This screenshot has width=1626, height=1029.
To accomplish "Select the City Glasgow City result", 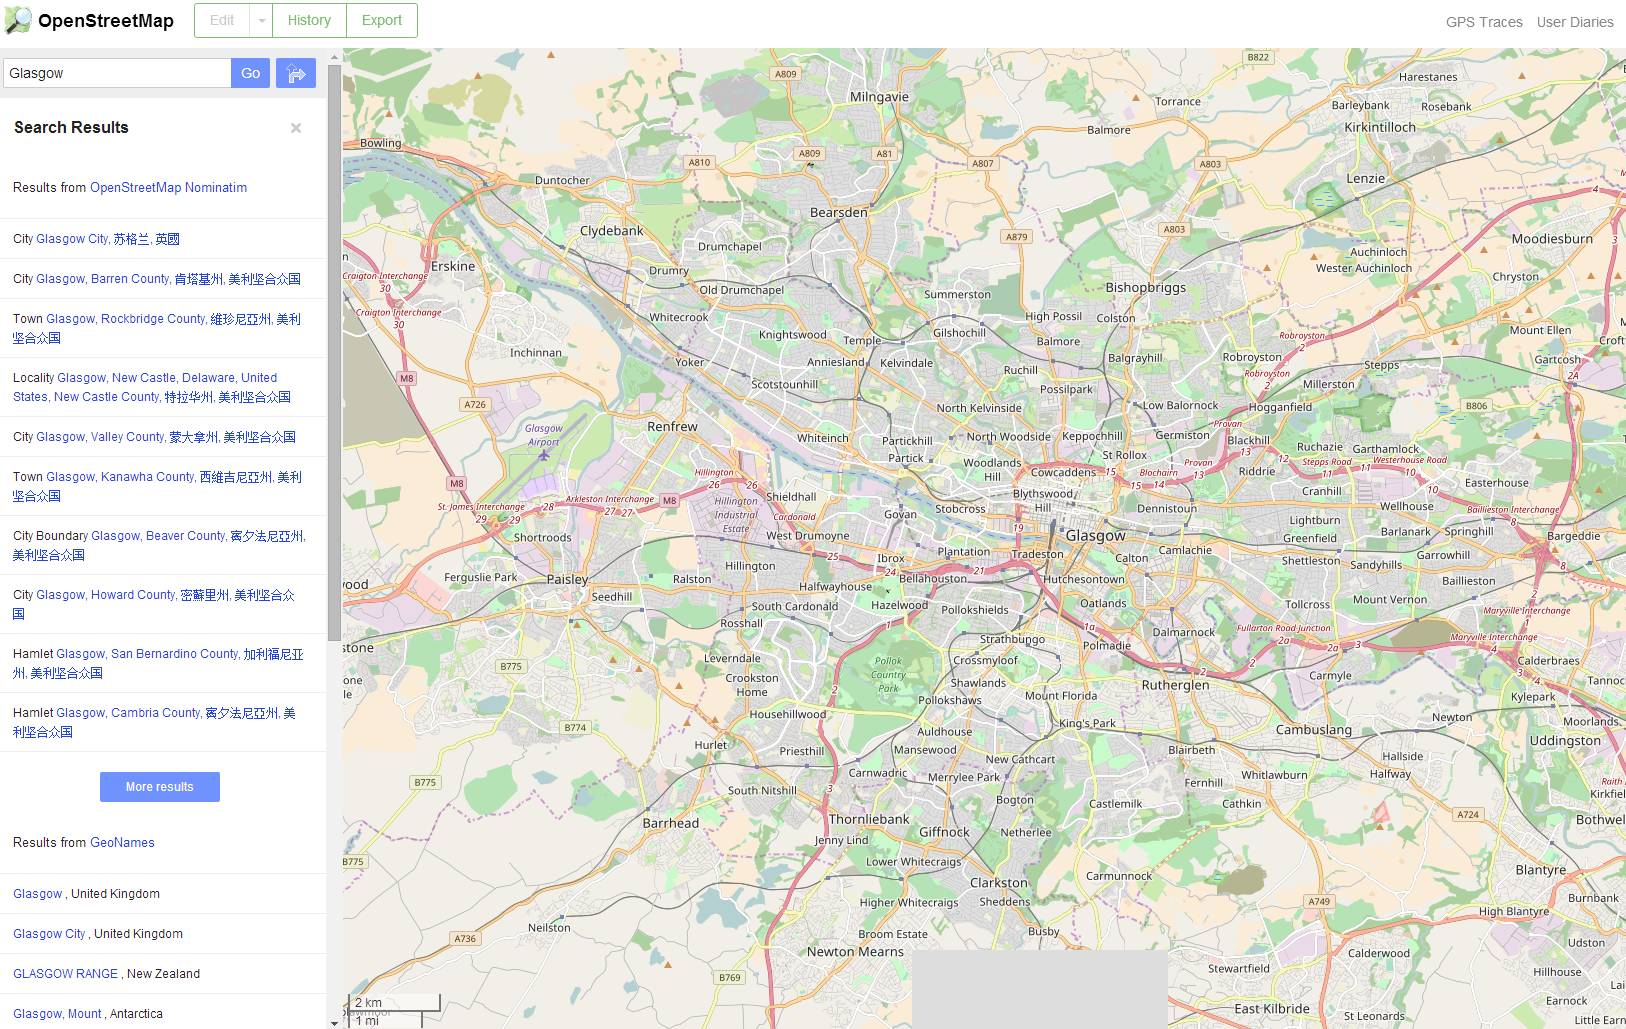I will [108, 239].
